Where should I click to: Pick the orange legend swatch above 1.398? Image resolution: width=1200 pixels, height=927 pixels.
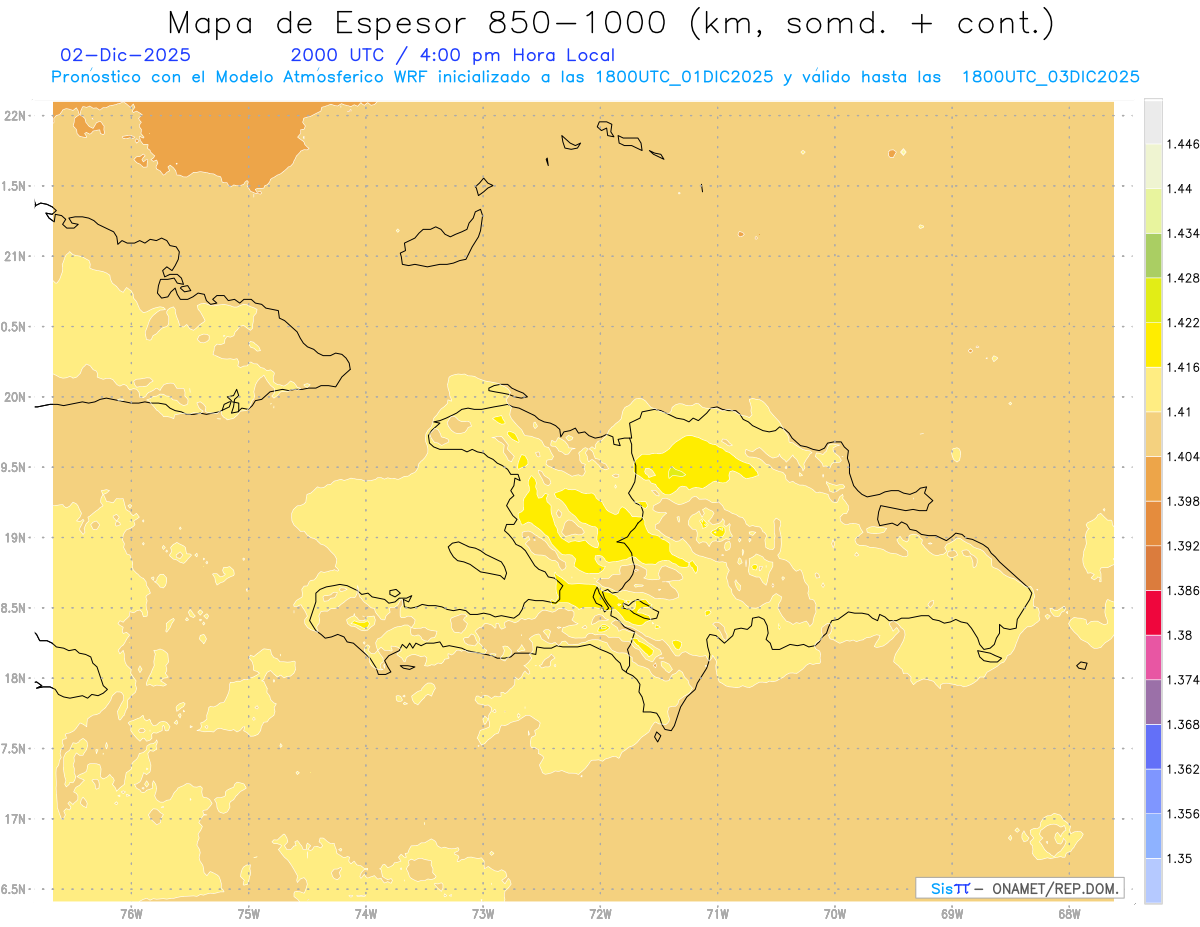click(x=1153, y=478)
